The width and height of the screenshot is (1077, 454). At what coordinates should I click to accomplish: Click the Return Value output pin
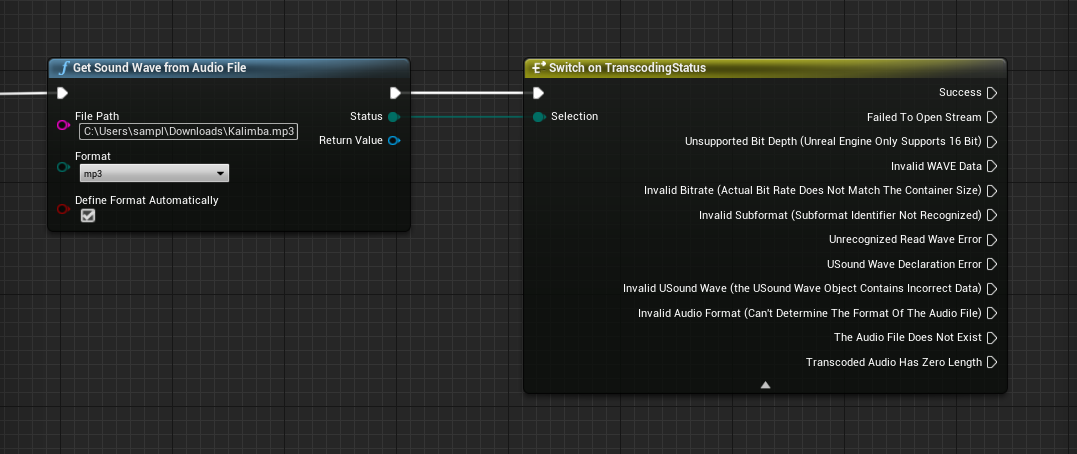pyautogui.click(x=394, y=141)
